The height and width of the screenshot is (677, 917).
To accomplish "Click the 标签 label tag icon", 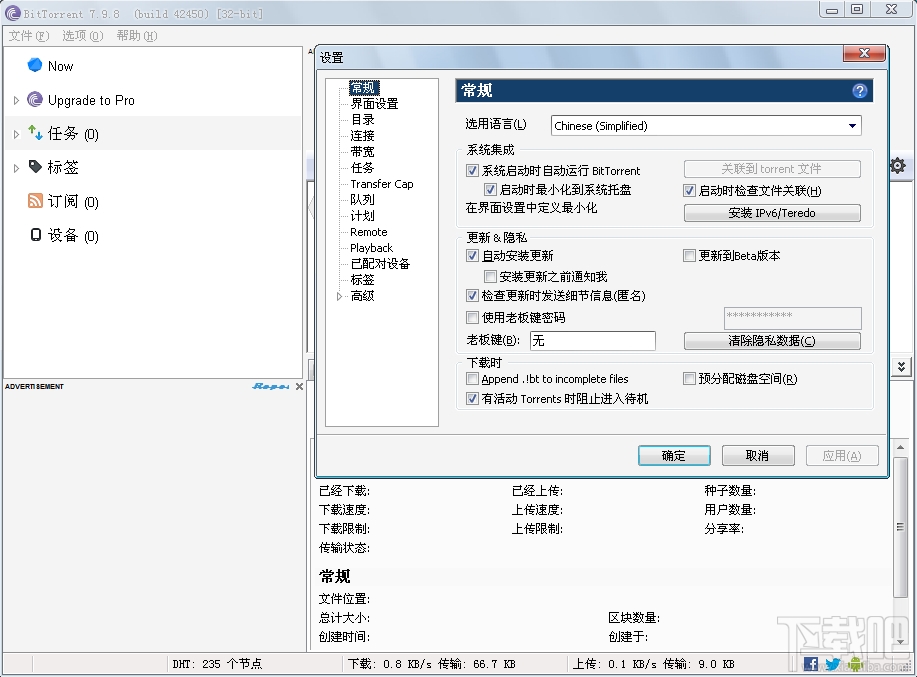I will tap(34, 167).
